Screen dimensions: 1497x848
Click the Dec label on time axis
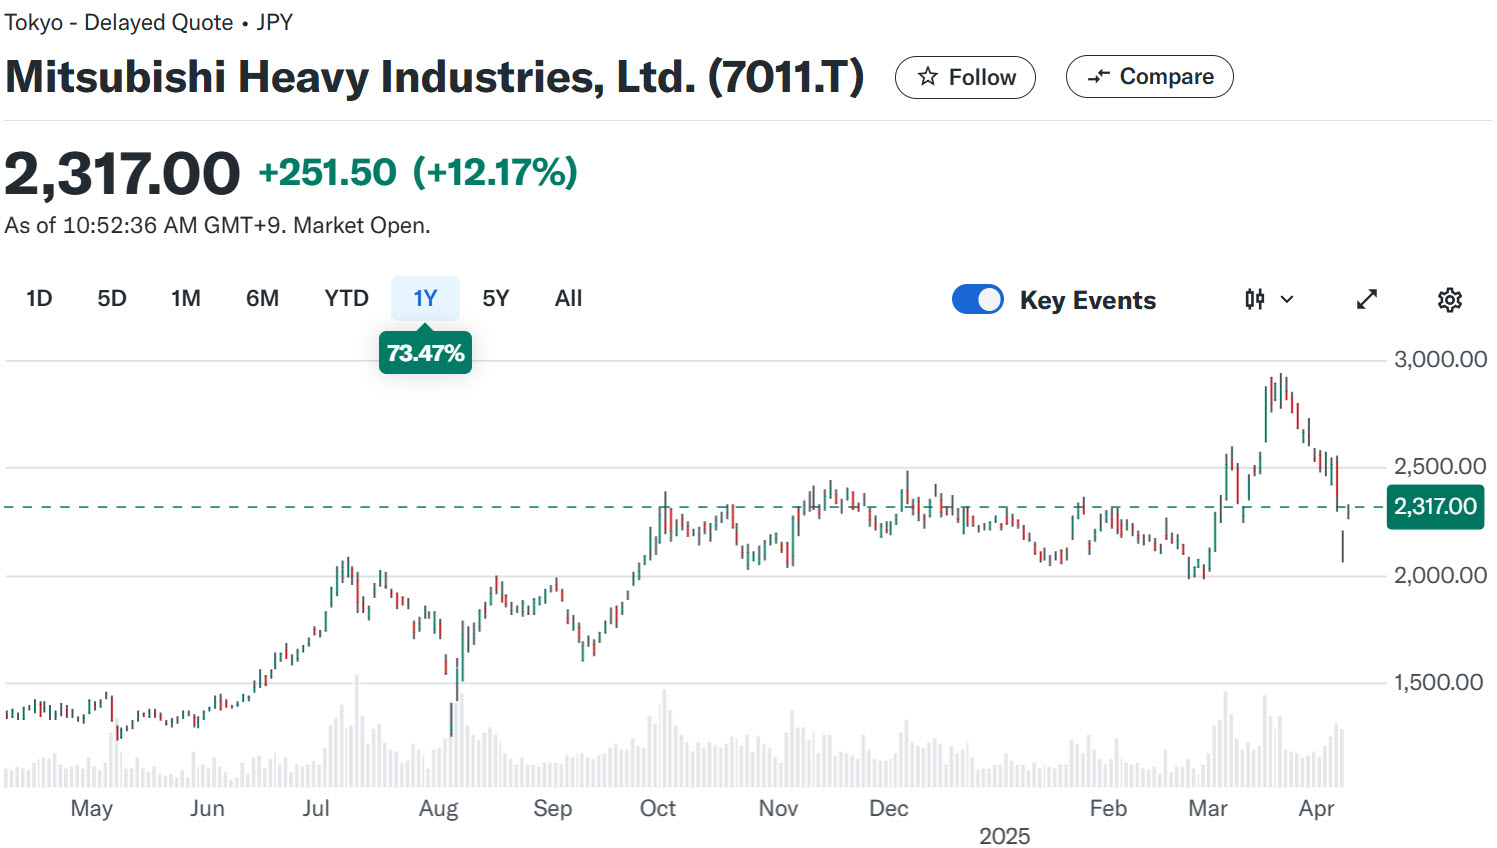pyautogui.click(x=888, y=808)
